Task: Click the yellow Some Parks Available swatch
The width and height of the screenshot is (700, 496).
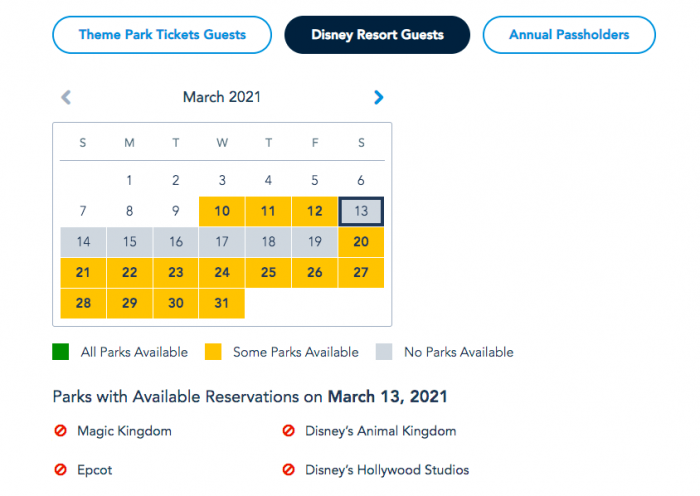Action: point(213,352)
